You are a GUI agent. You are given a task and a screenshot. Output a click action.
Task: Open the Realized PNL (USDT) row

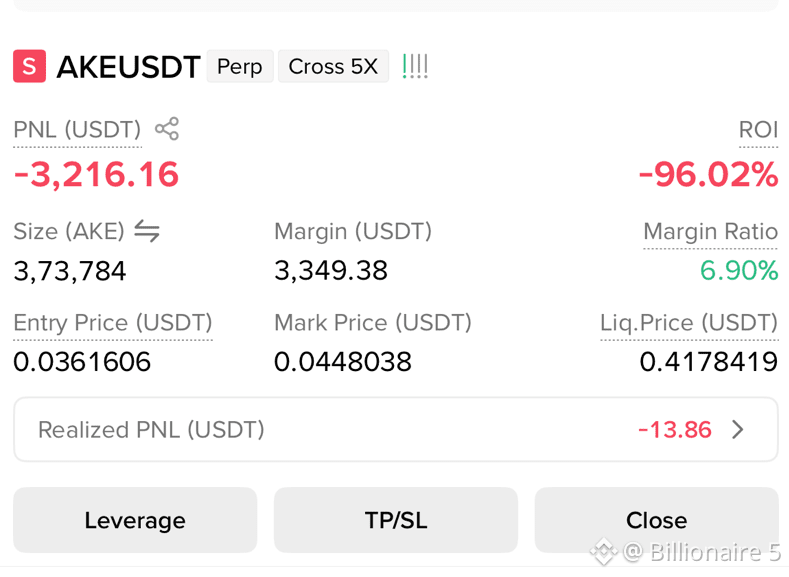396,430
